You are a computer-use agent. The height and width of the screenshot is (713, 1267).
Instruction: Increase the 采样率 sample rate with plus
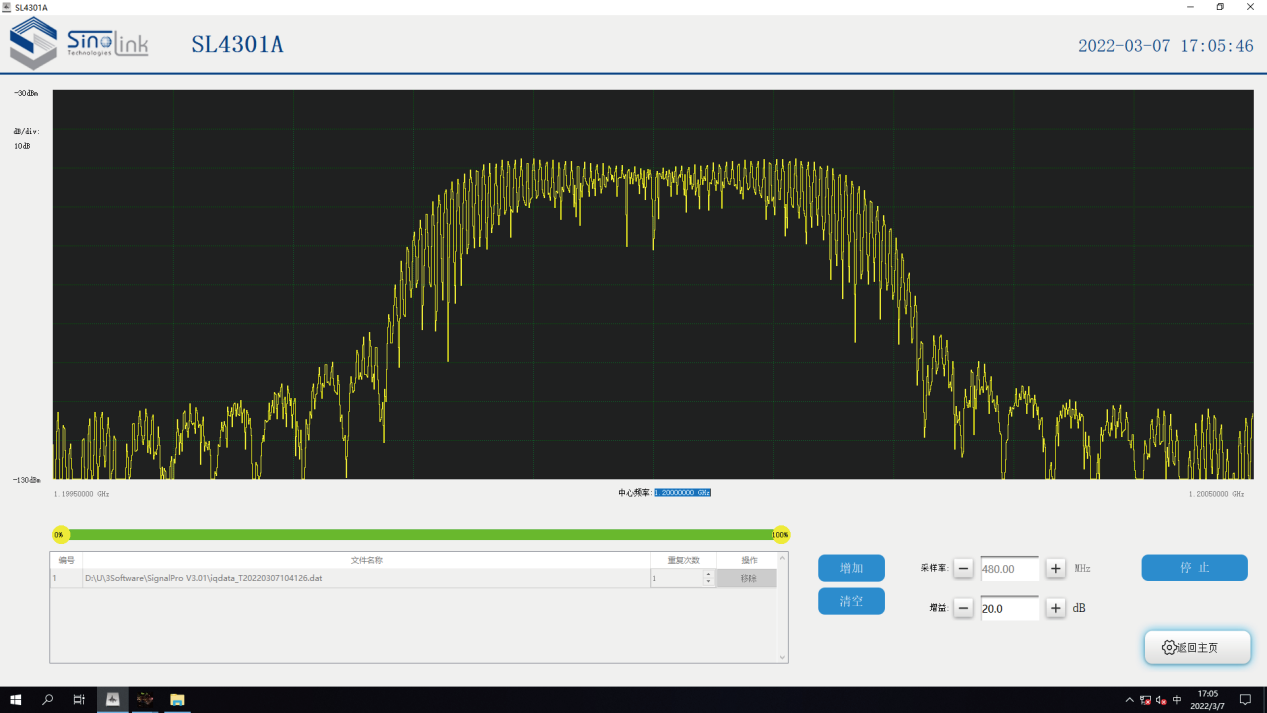coord(1055,568)
